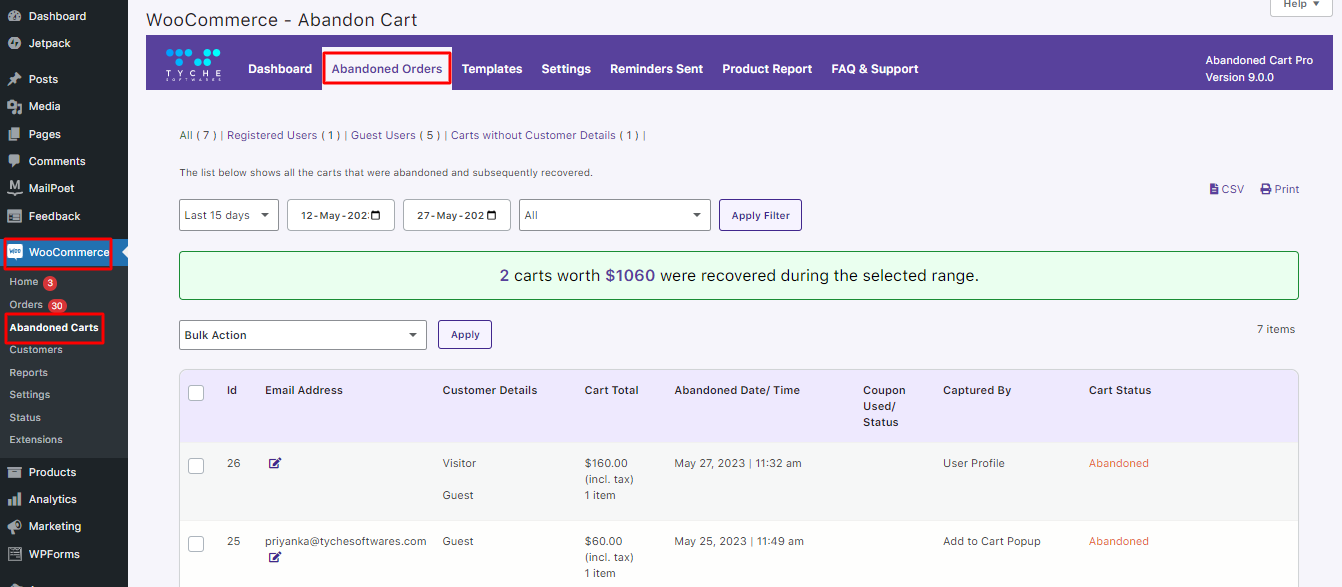
Task: Open the 12-May-2023 start date field
Action: click(340, 214)
